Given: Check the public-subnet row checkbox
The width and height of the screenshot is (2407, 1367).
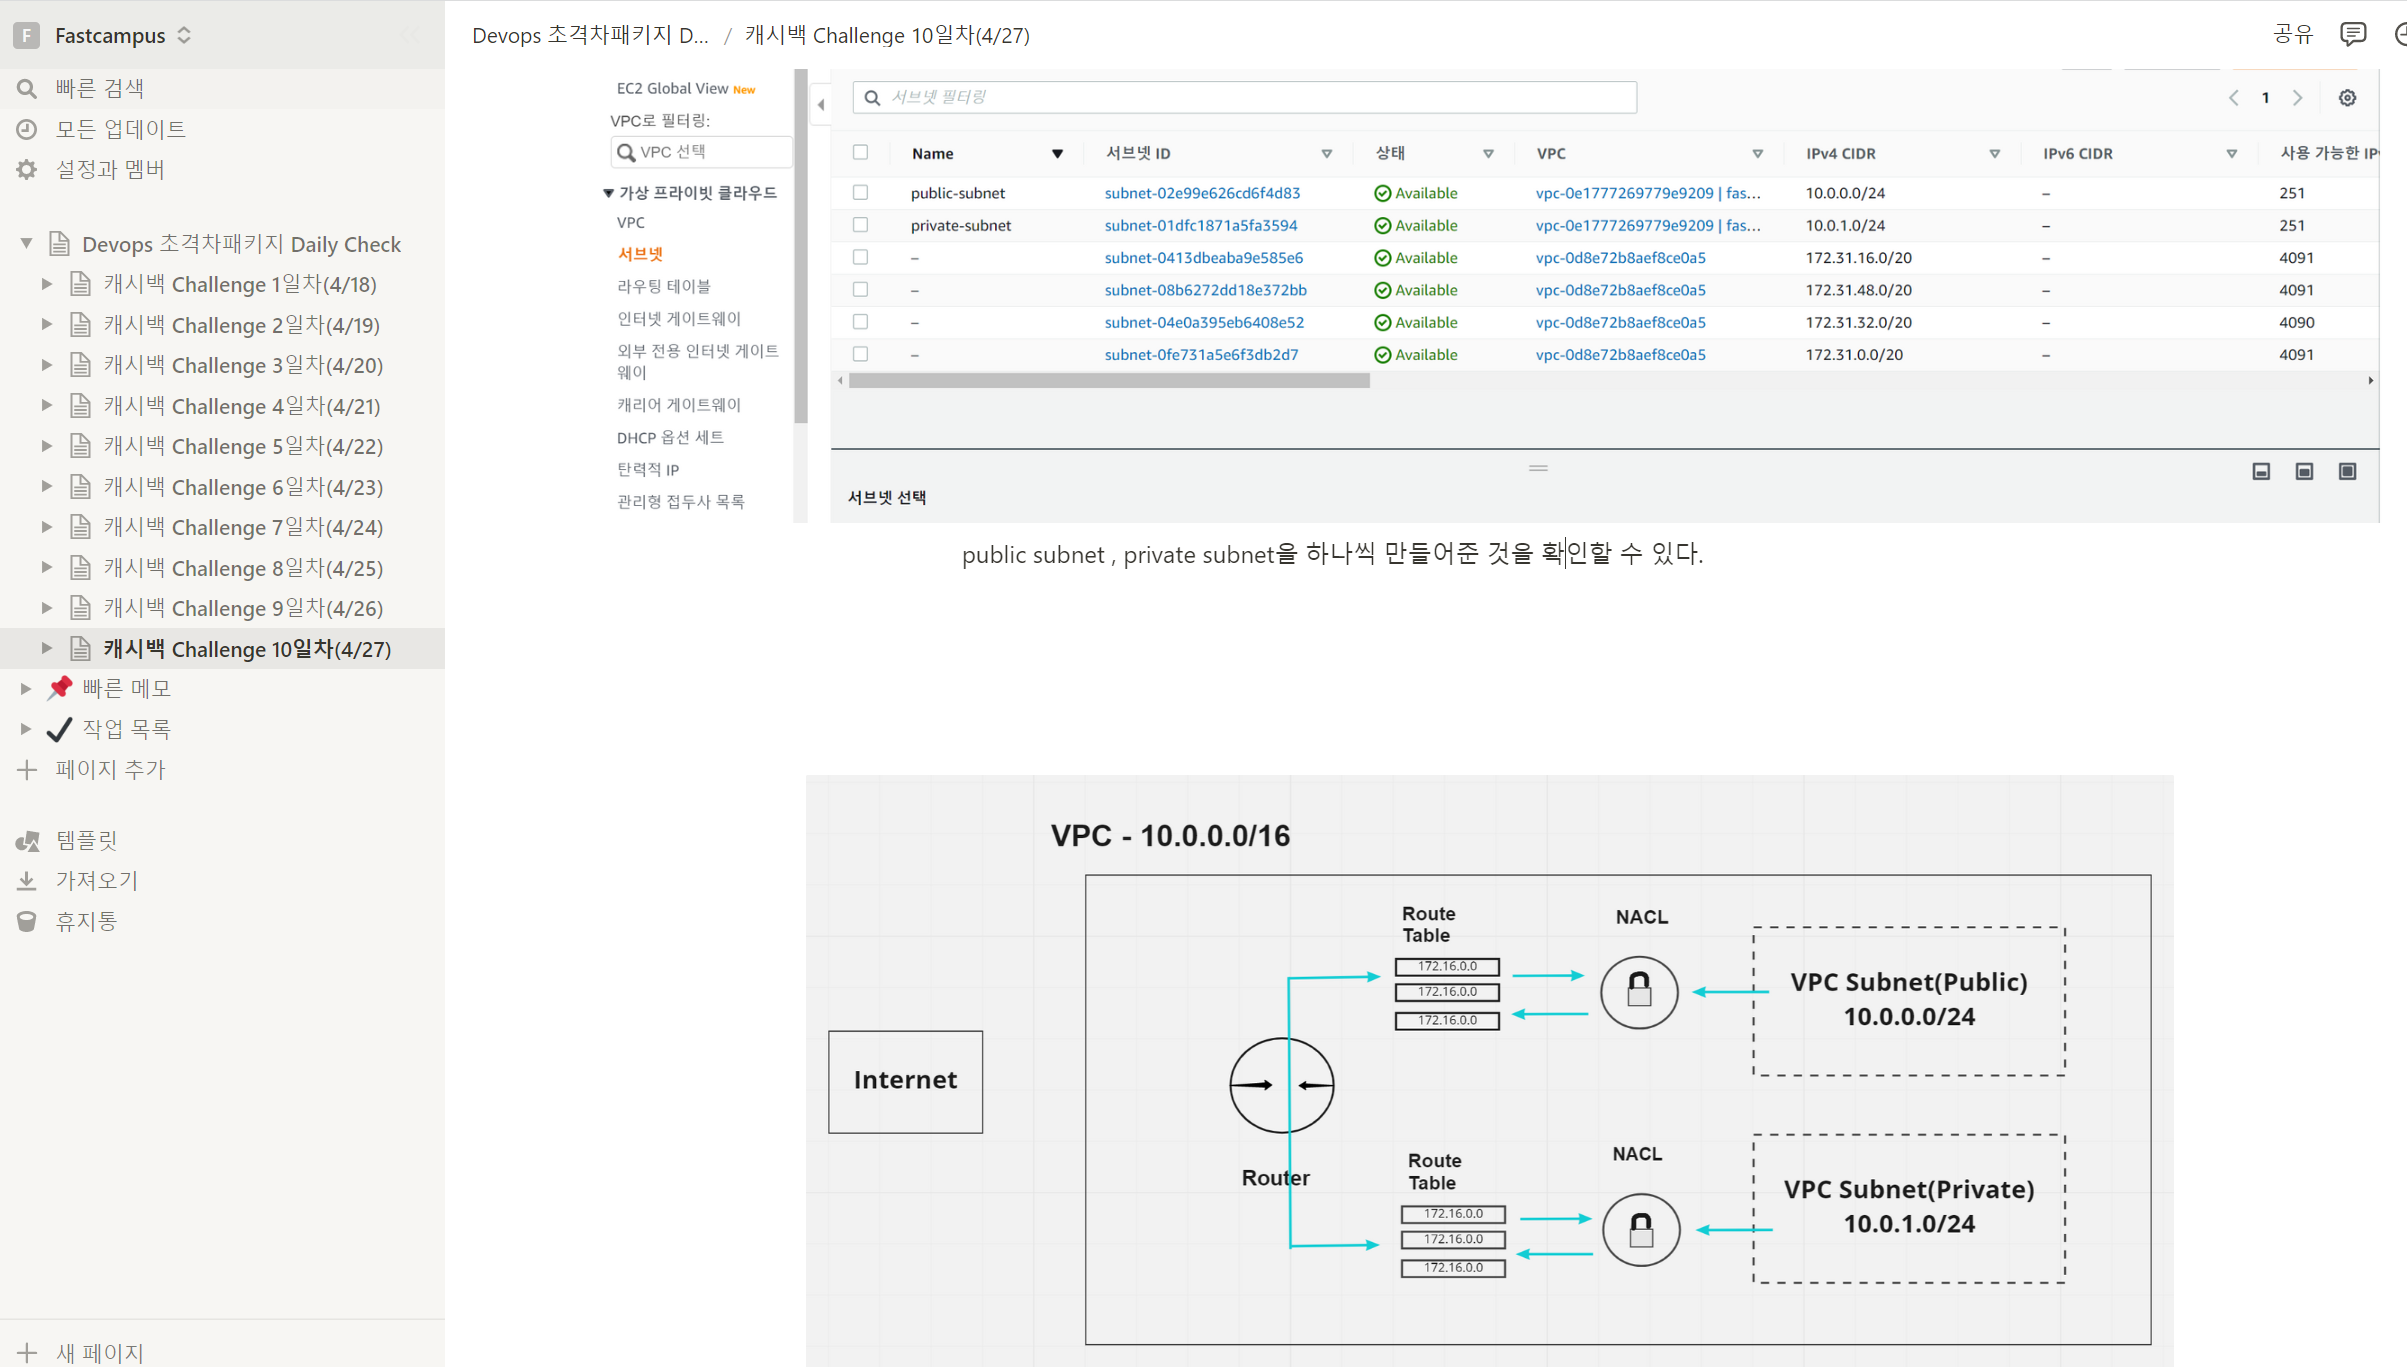Looking at the screenshot, I should (x=860, y=192).
